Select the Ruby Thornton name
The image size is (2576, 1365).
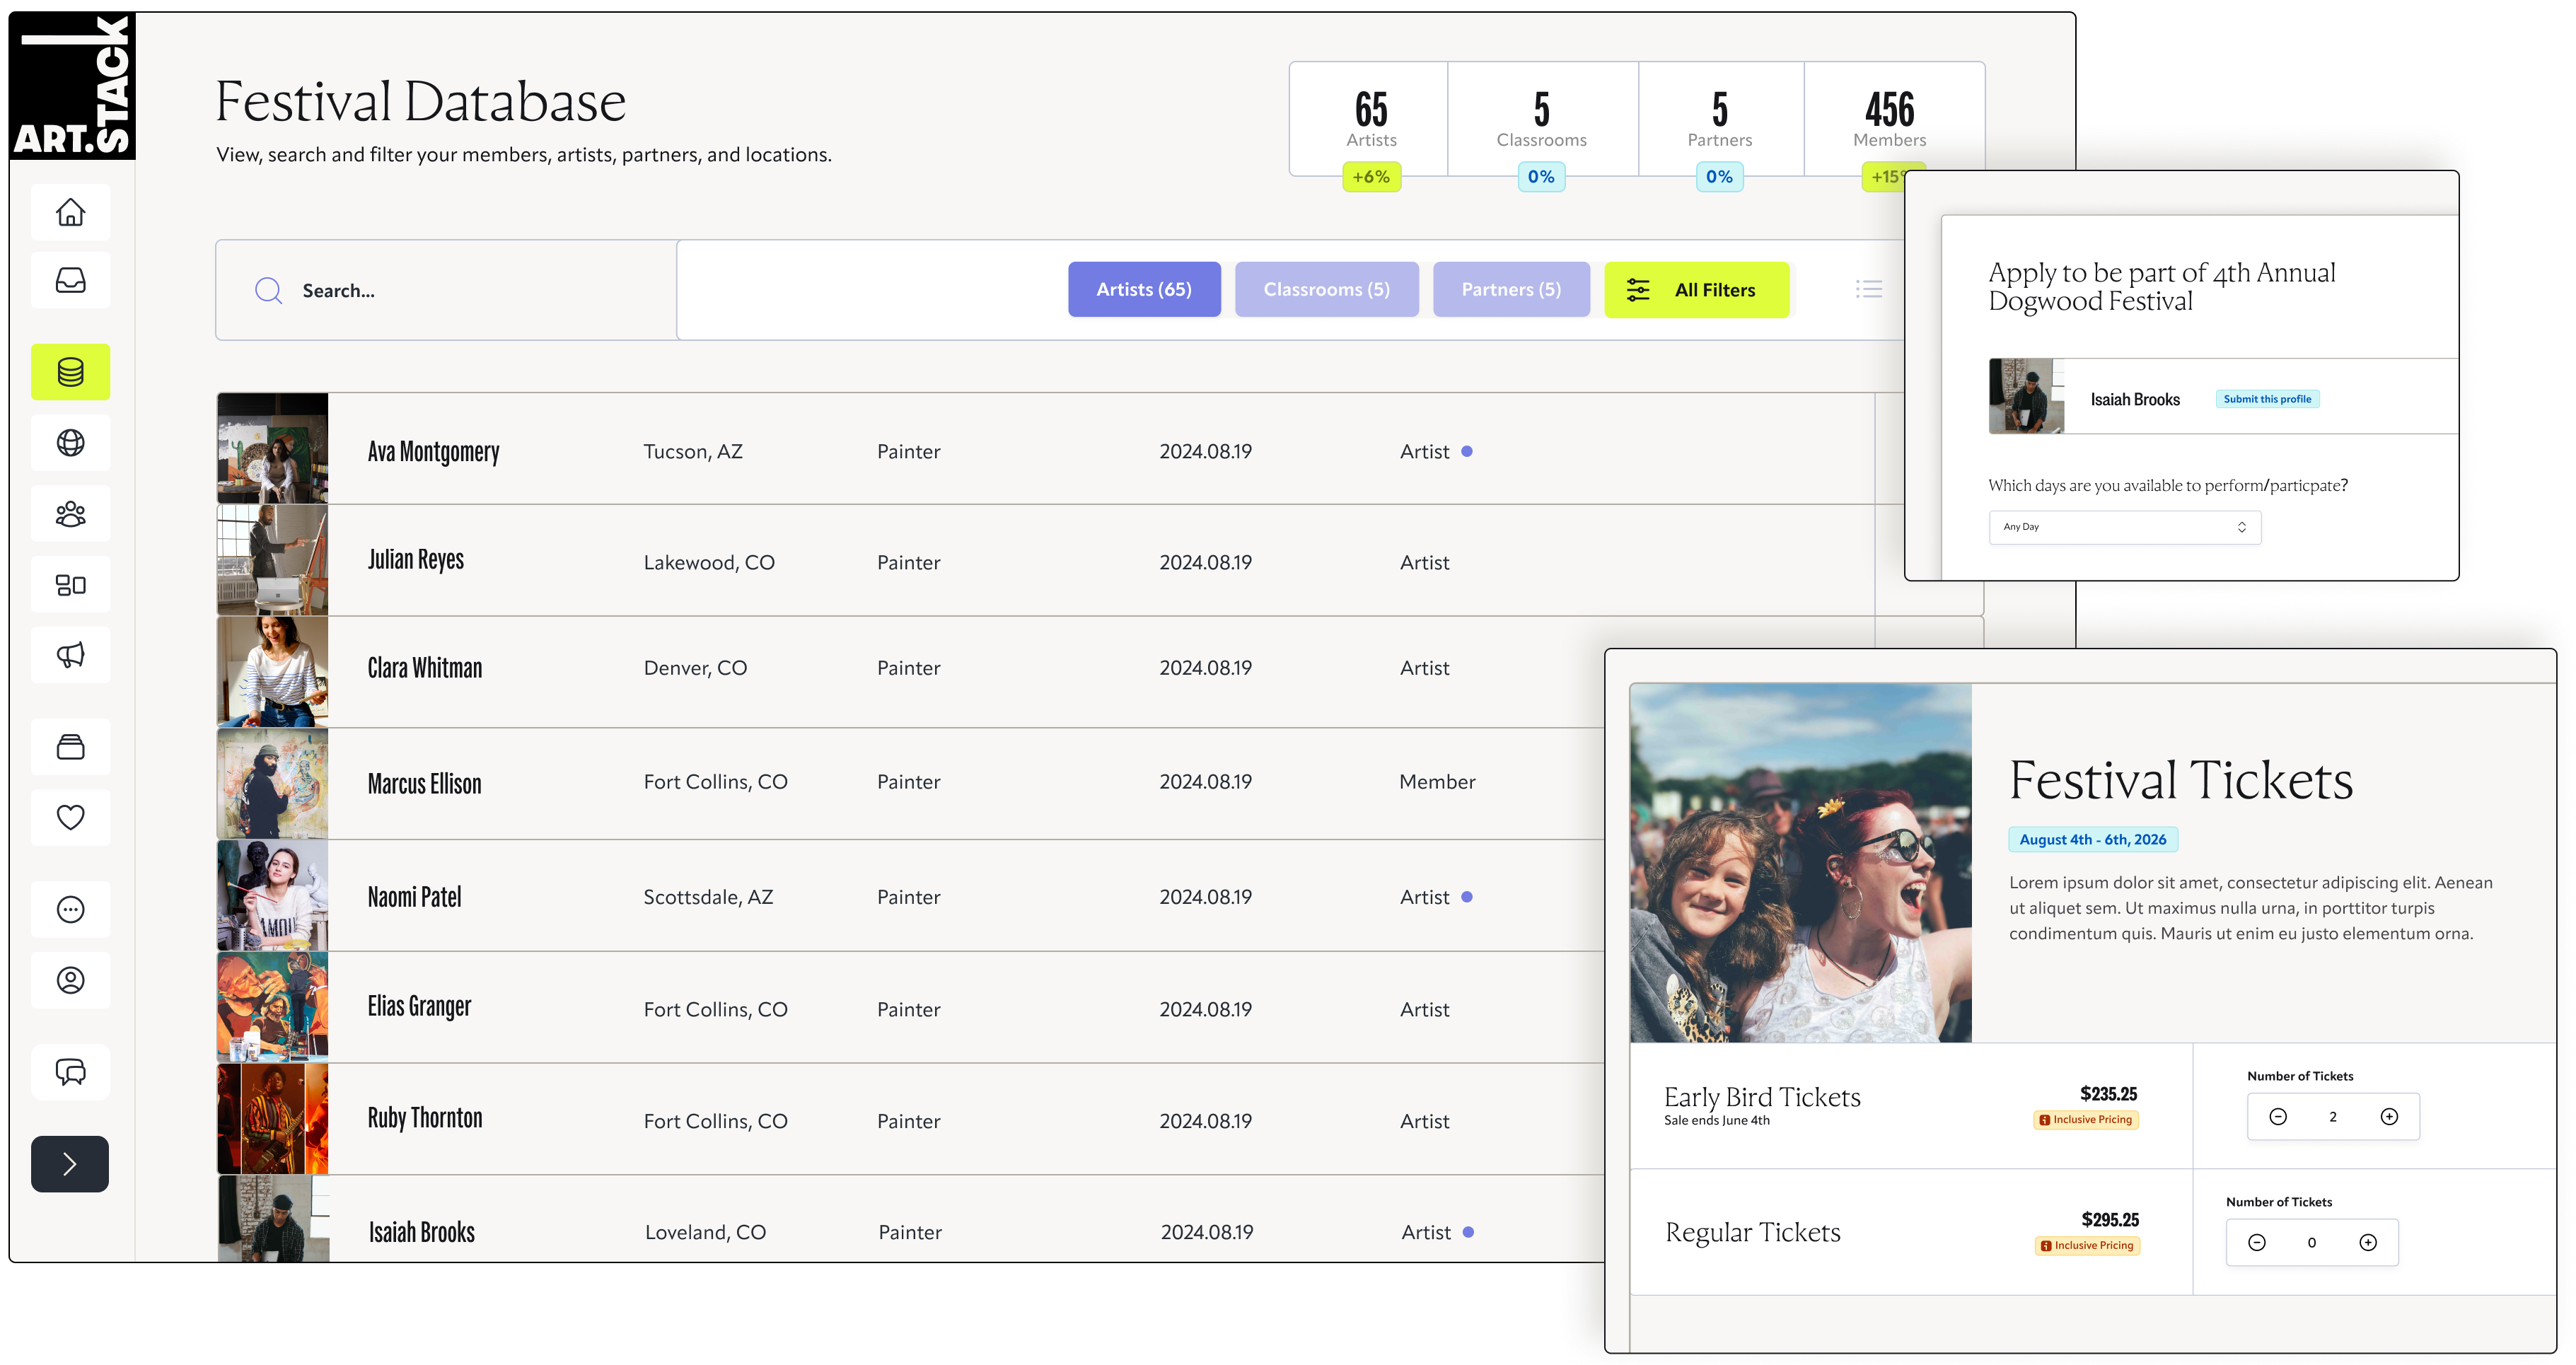(425, 1118)
